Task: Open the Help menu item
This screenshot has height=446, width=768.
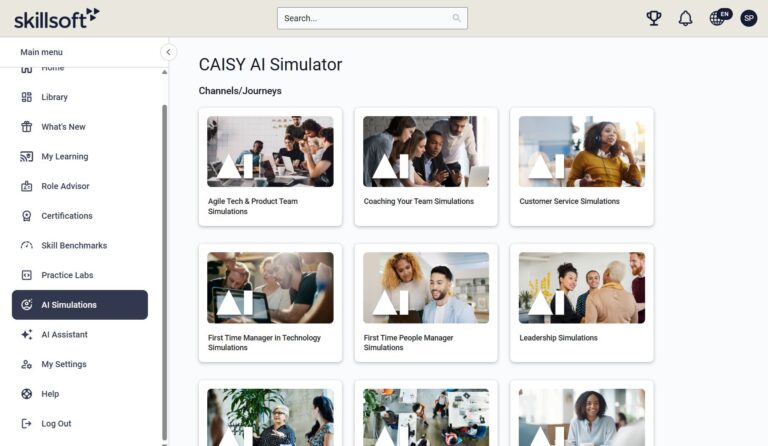Action: [x=50, y=394]
